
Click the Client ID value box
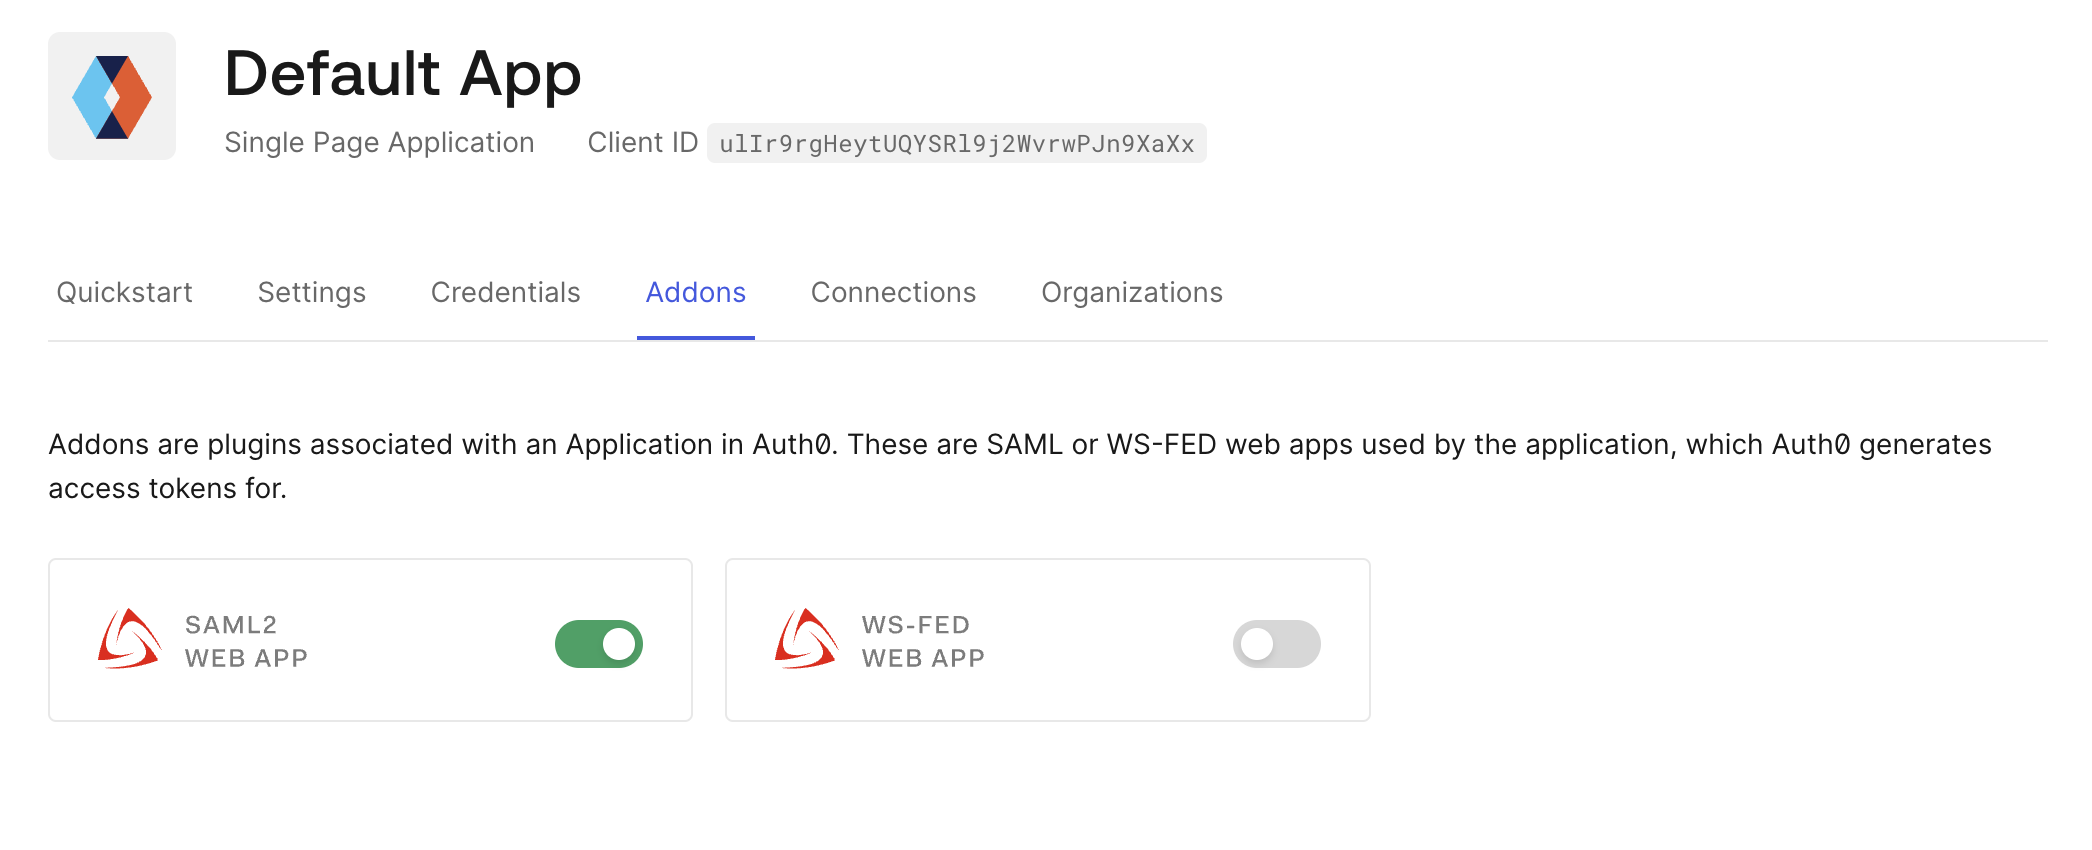[957, 143]
